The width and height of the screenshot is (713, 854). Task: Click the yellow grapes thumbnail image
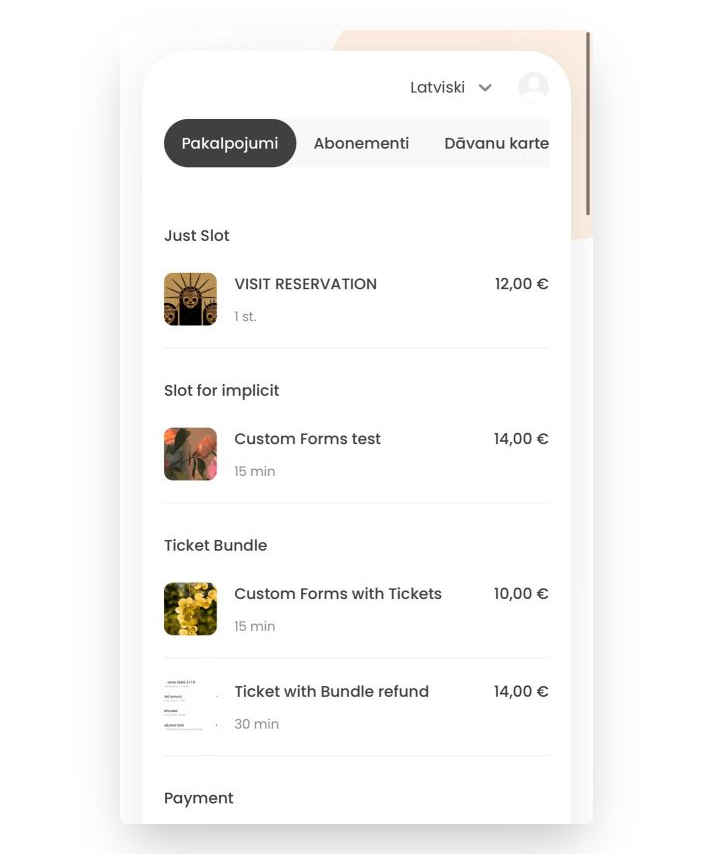[x=190, y=609]
